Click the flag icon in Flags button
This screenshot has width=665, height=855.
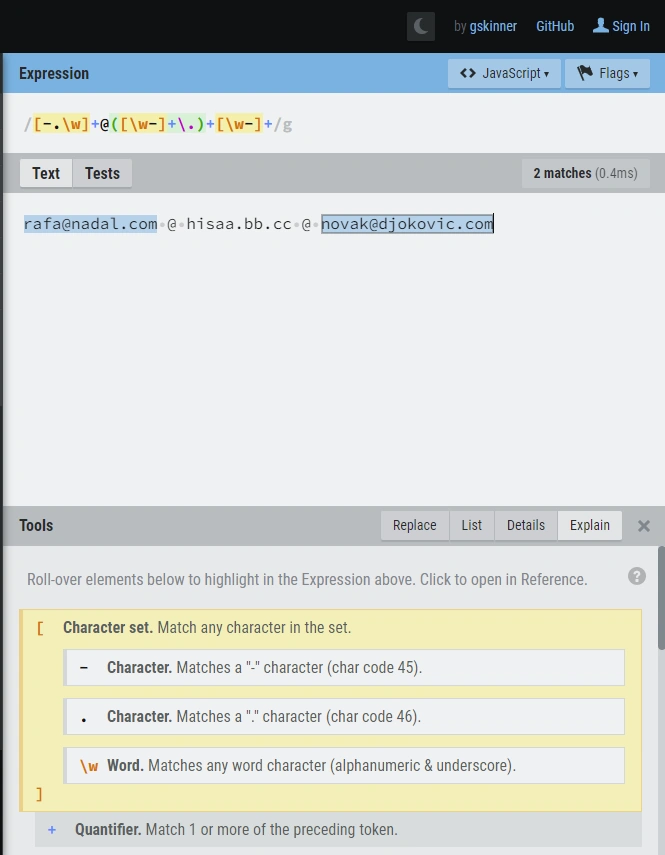(x=585, y=73)
